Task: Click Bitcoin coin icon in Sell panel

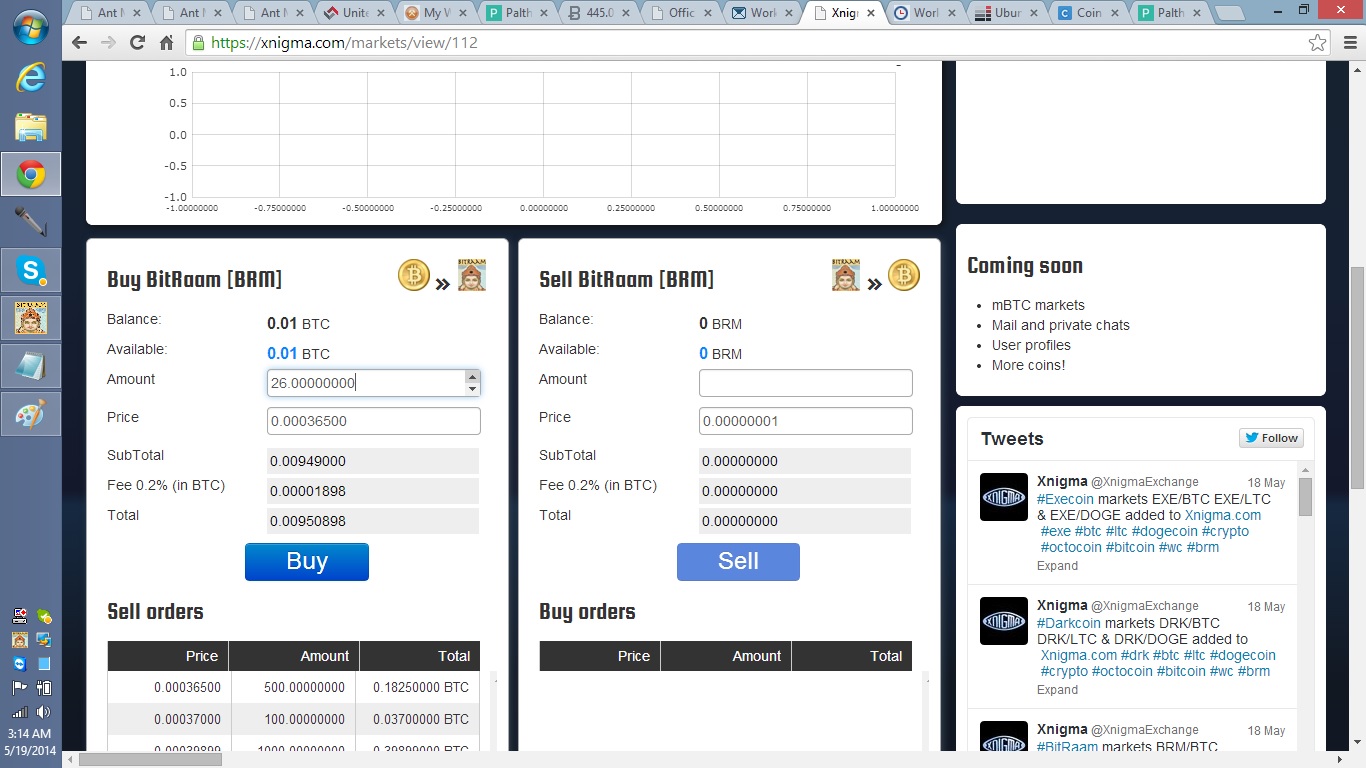Action: click(x=903, y=275)
